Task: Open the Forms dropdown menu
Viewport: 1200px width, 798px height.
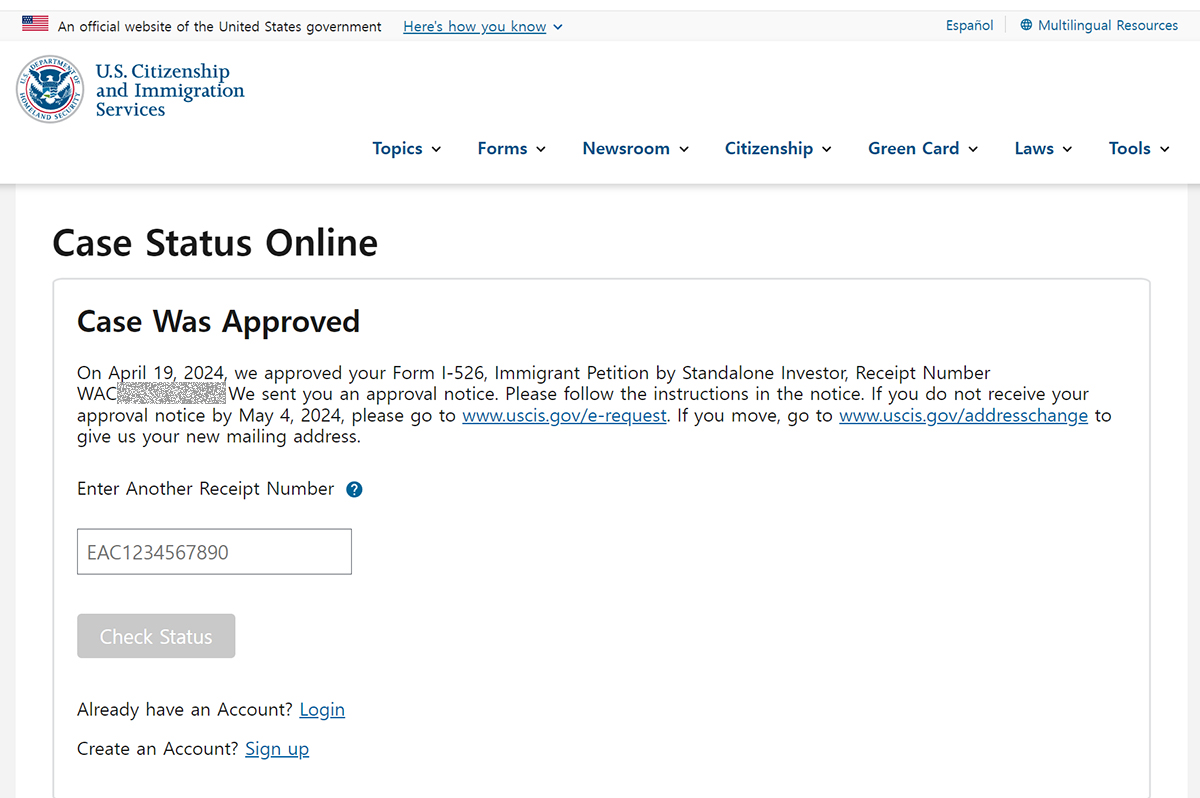Action: pyautogui.click(x=512, y=148)
